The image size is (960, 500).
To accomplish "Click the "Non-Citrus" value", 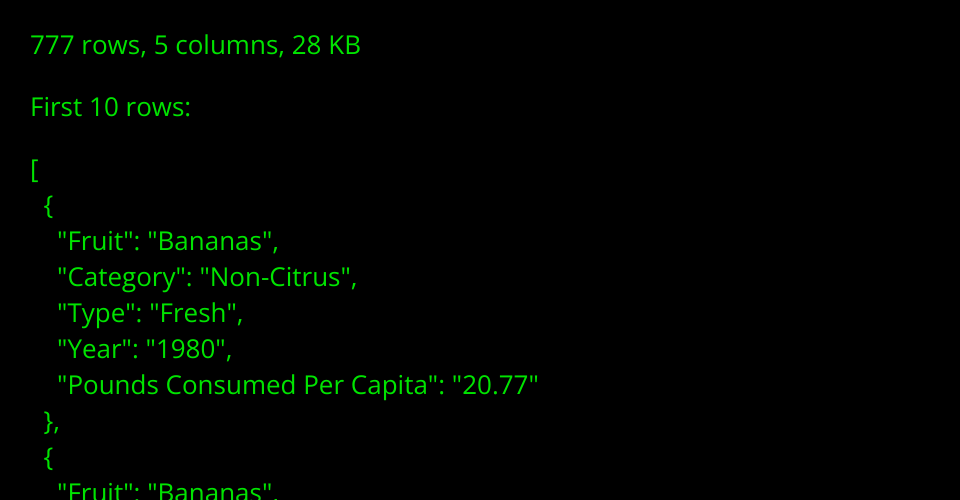I will coord(277,278).
